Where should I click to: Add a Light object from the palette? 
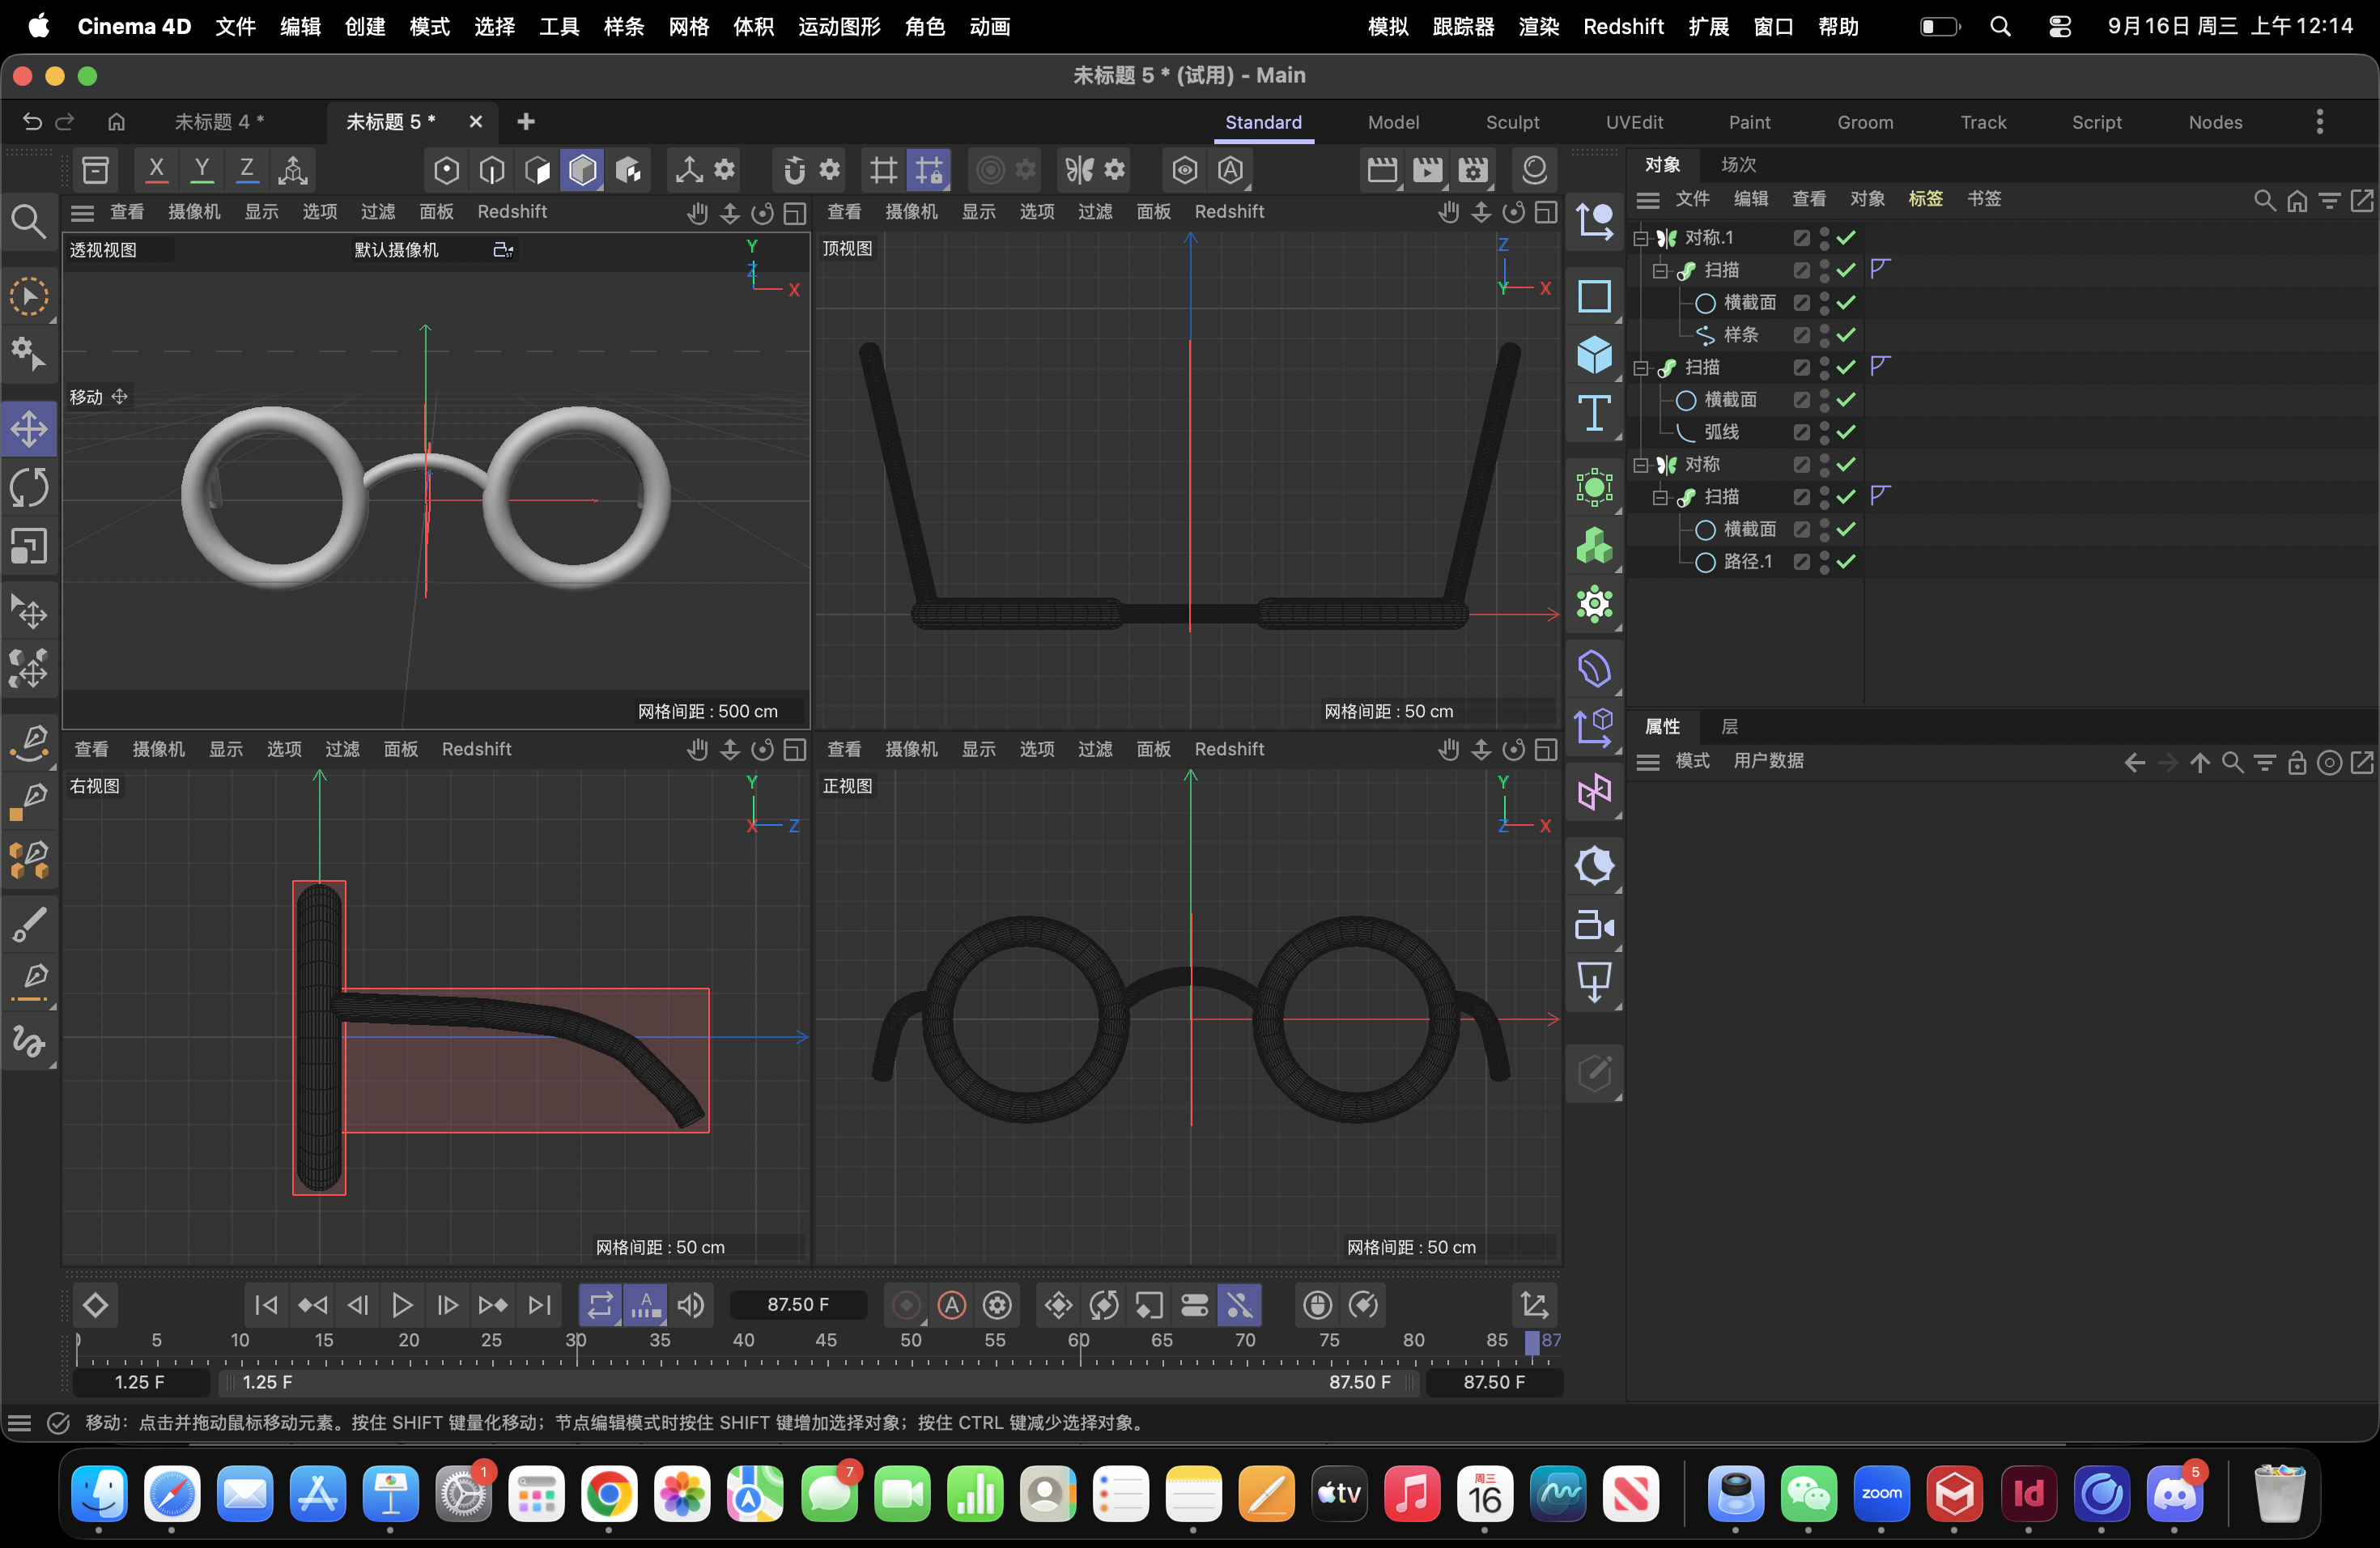coord(1594,866)
